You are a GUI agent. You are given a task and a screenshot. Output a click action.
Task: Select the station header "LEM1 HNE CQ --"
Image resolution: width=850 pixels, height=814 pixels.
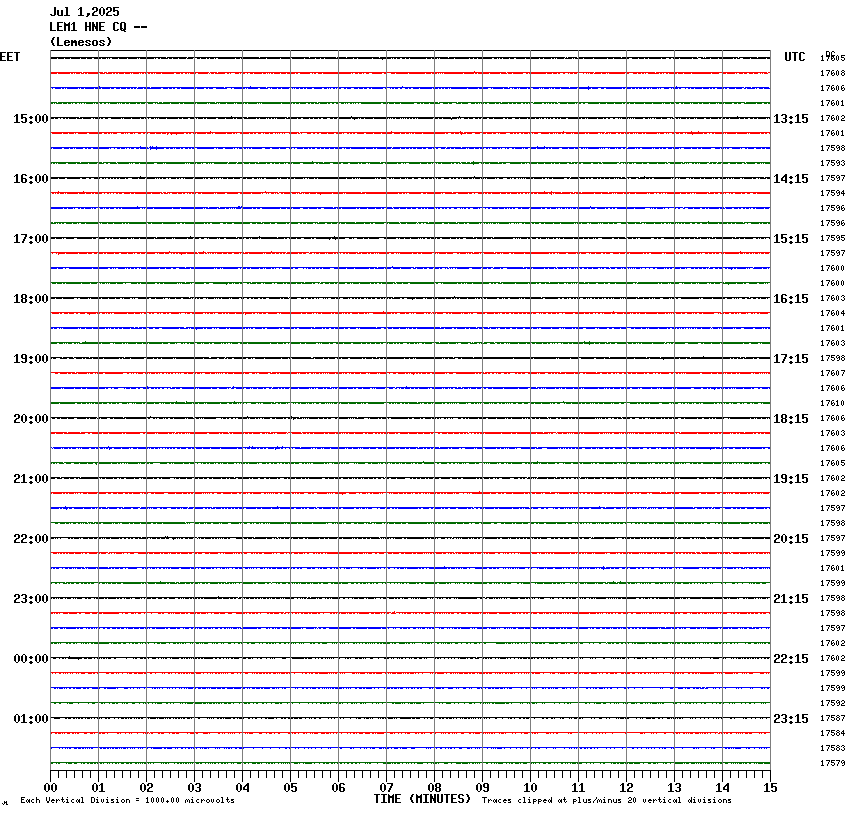point(98,27)
